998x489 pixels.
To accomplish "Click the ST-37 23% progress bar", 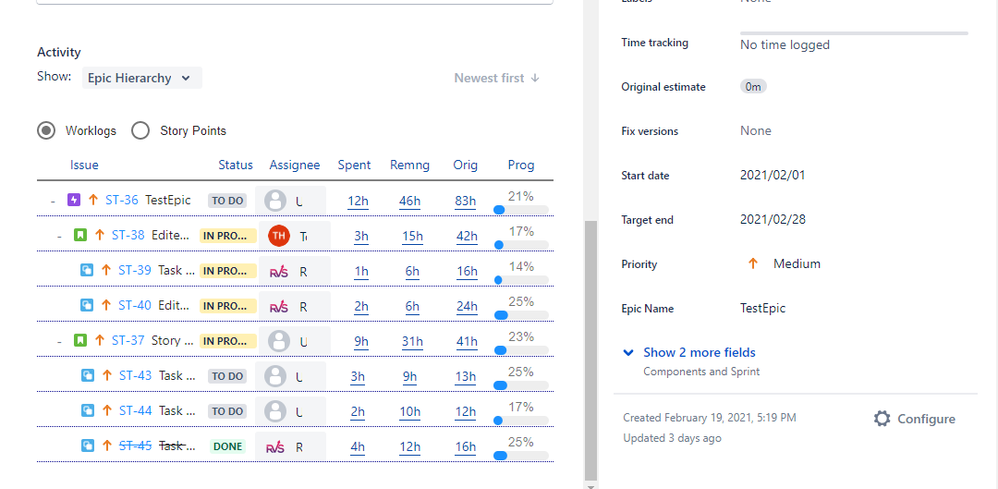I will (521, 350).
